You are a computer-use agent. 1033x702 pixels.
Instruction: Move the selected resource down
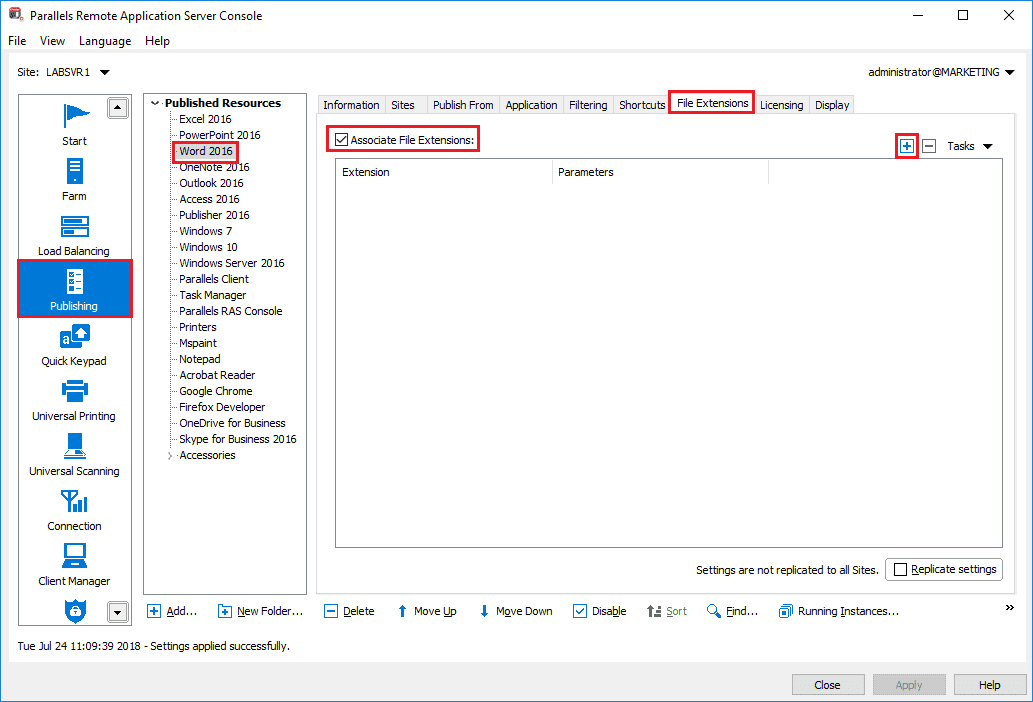click(x=516, y=611)
